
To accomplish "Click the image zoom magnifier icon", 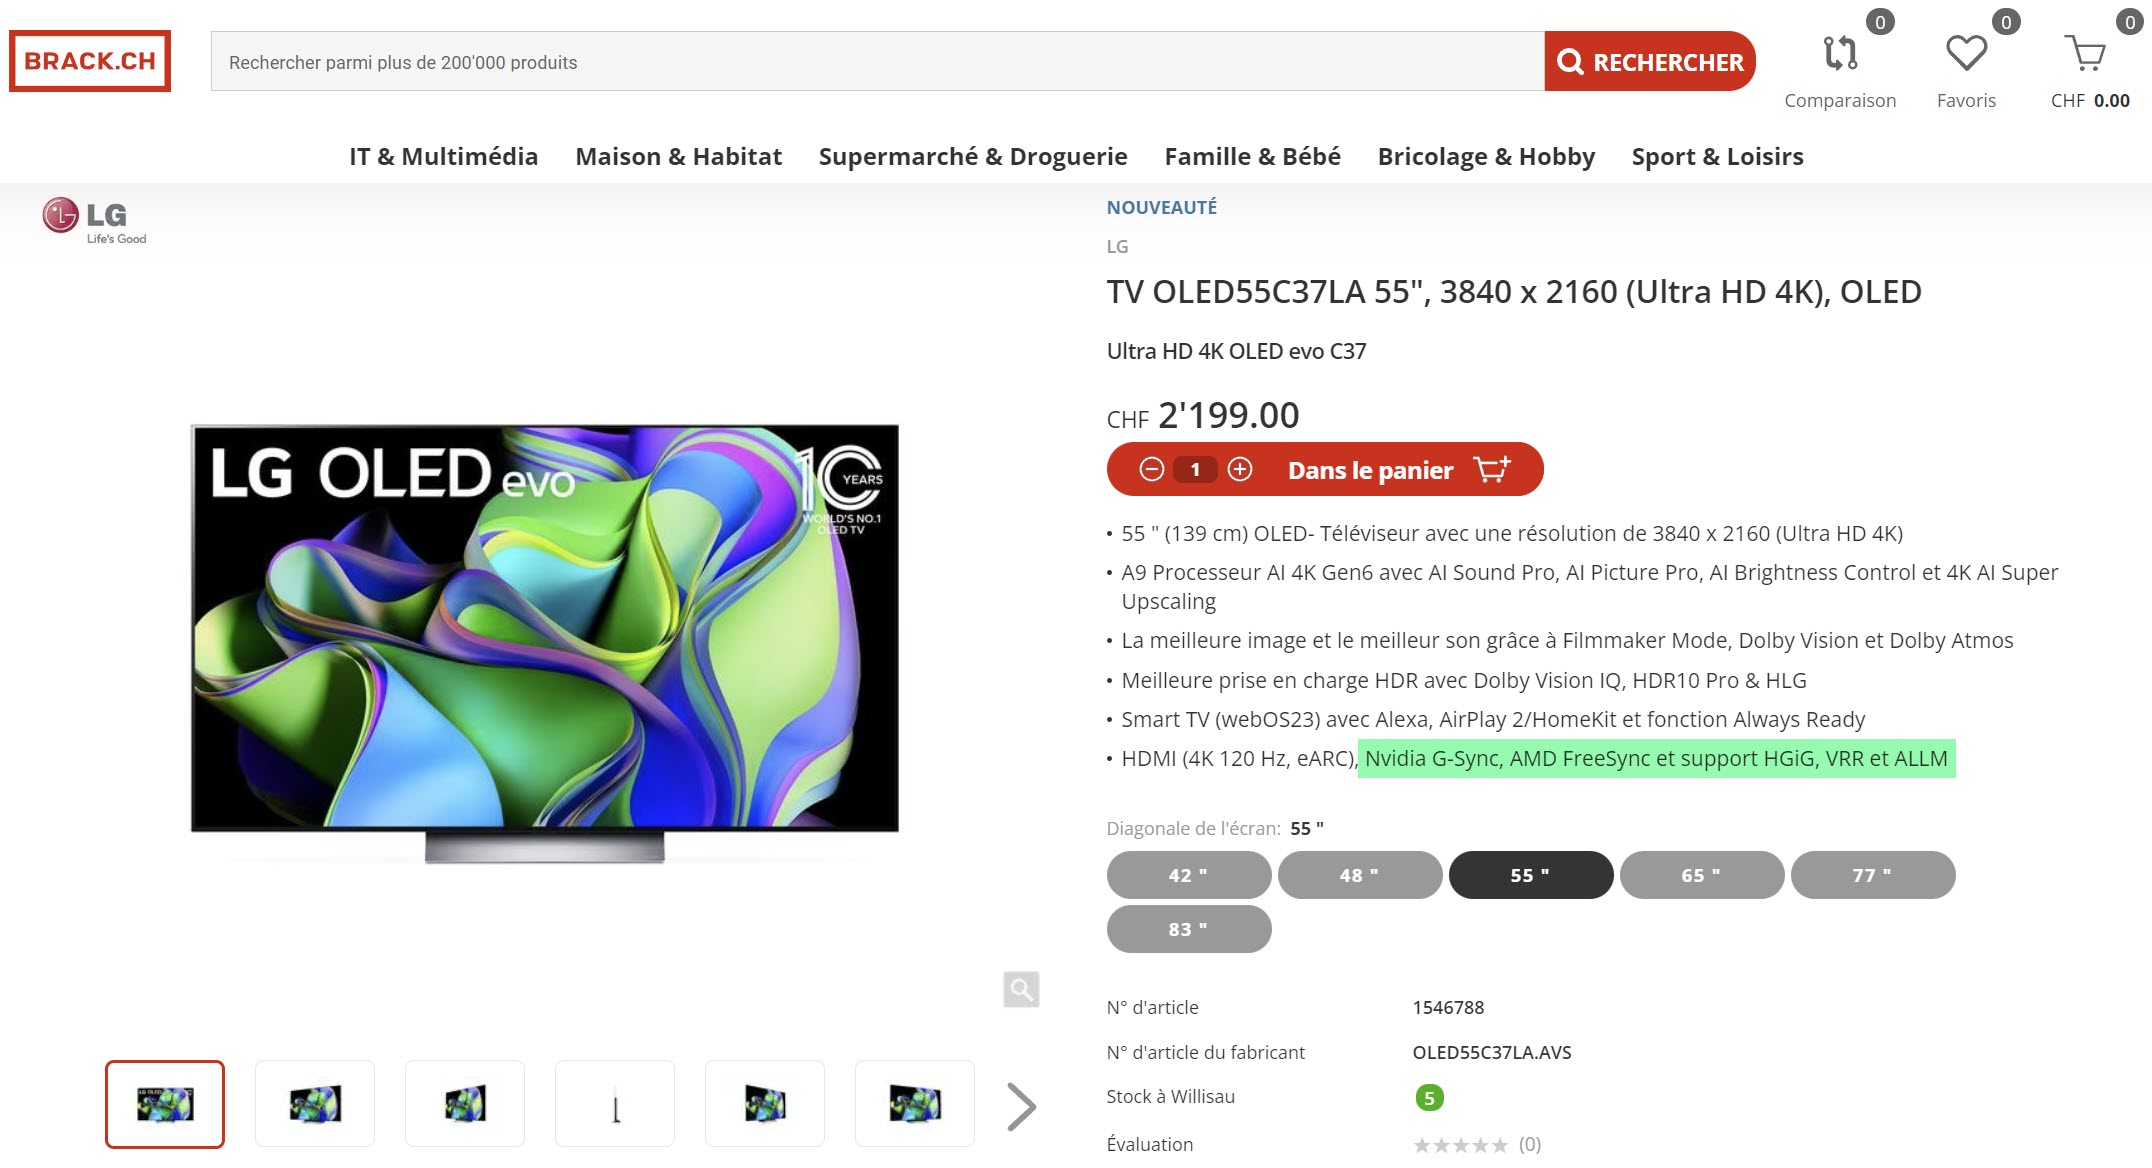I will (1021, 989).
